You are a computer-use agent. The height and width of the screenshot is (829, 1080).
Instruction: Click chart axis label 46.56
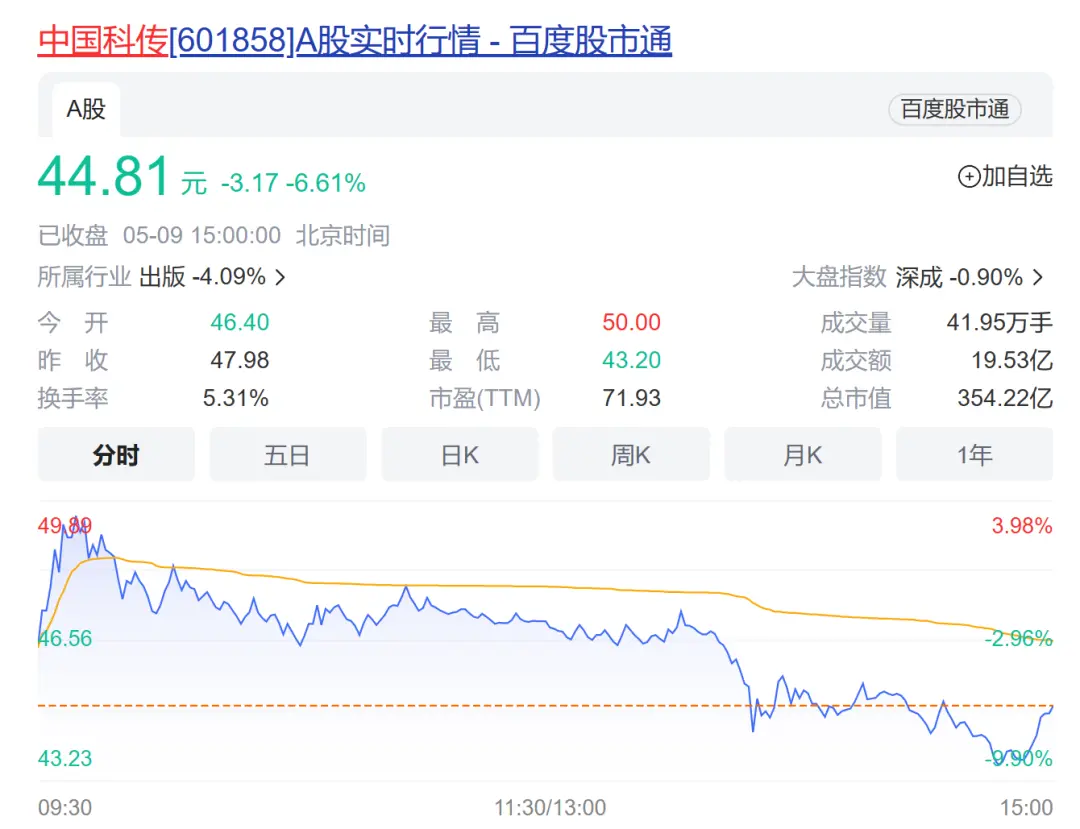65,638
